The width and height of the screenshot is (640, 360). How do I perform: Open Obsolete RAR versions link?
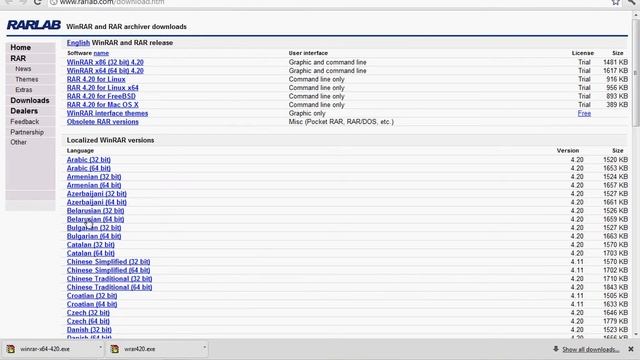pyautogui.click(x=102, y=122)
